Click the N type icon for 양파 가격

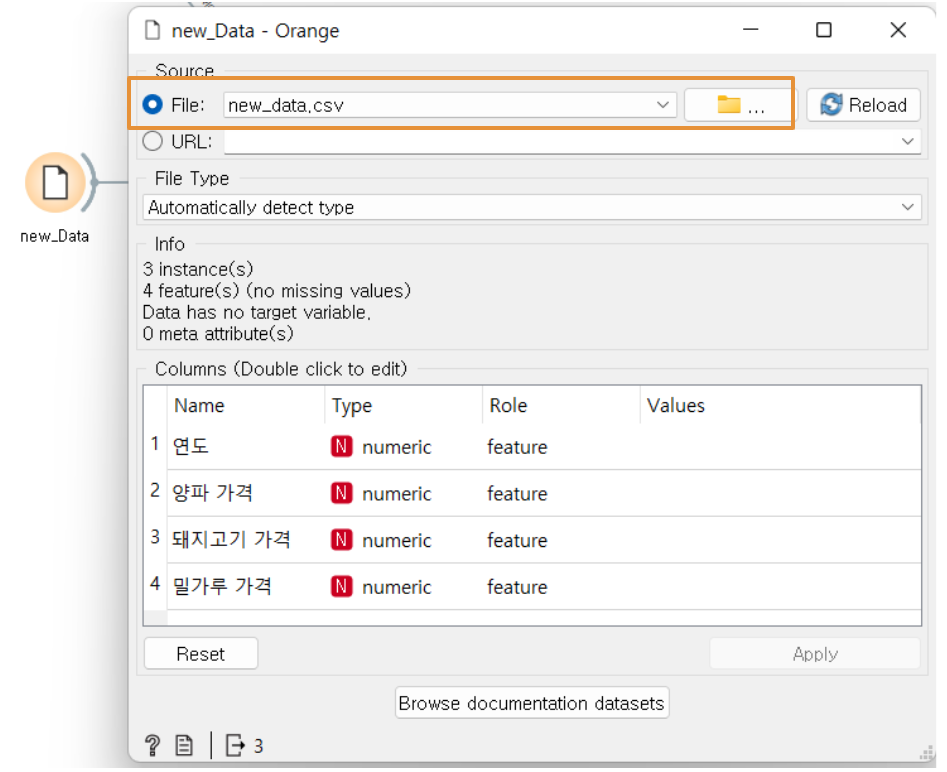click(341, 493)
